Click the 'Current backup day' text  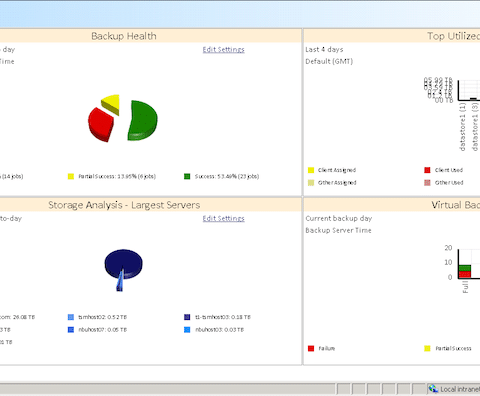coord(339,218)
